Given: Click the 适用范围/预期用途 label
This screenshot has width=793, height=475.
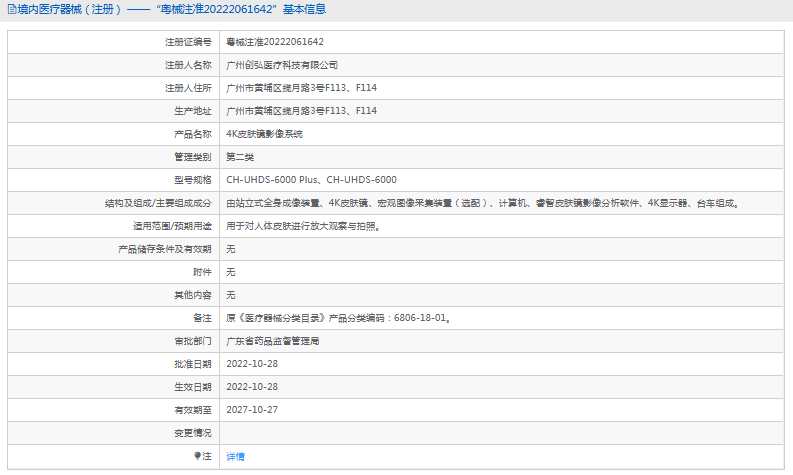Looking at the screenshot, I should pyautogui.click(x=172, y=226).
